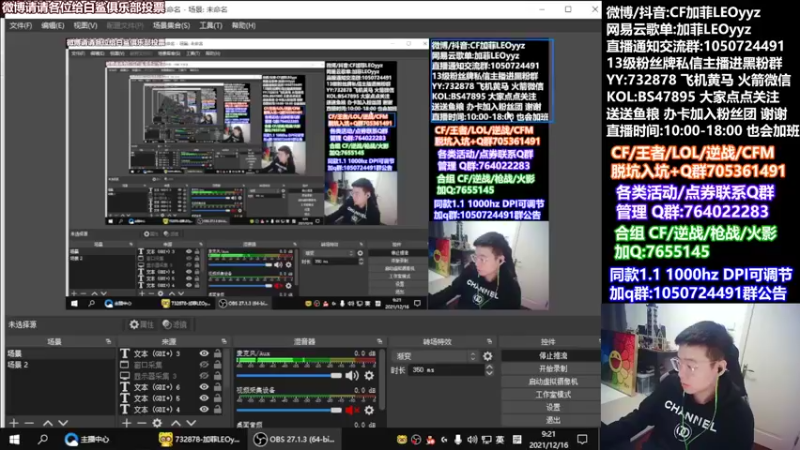Toggle the lock on 文本 (GDI+) 4
This screenshot has width=800, height=450.
point(218,409)
